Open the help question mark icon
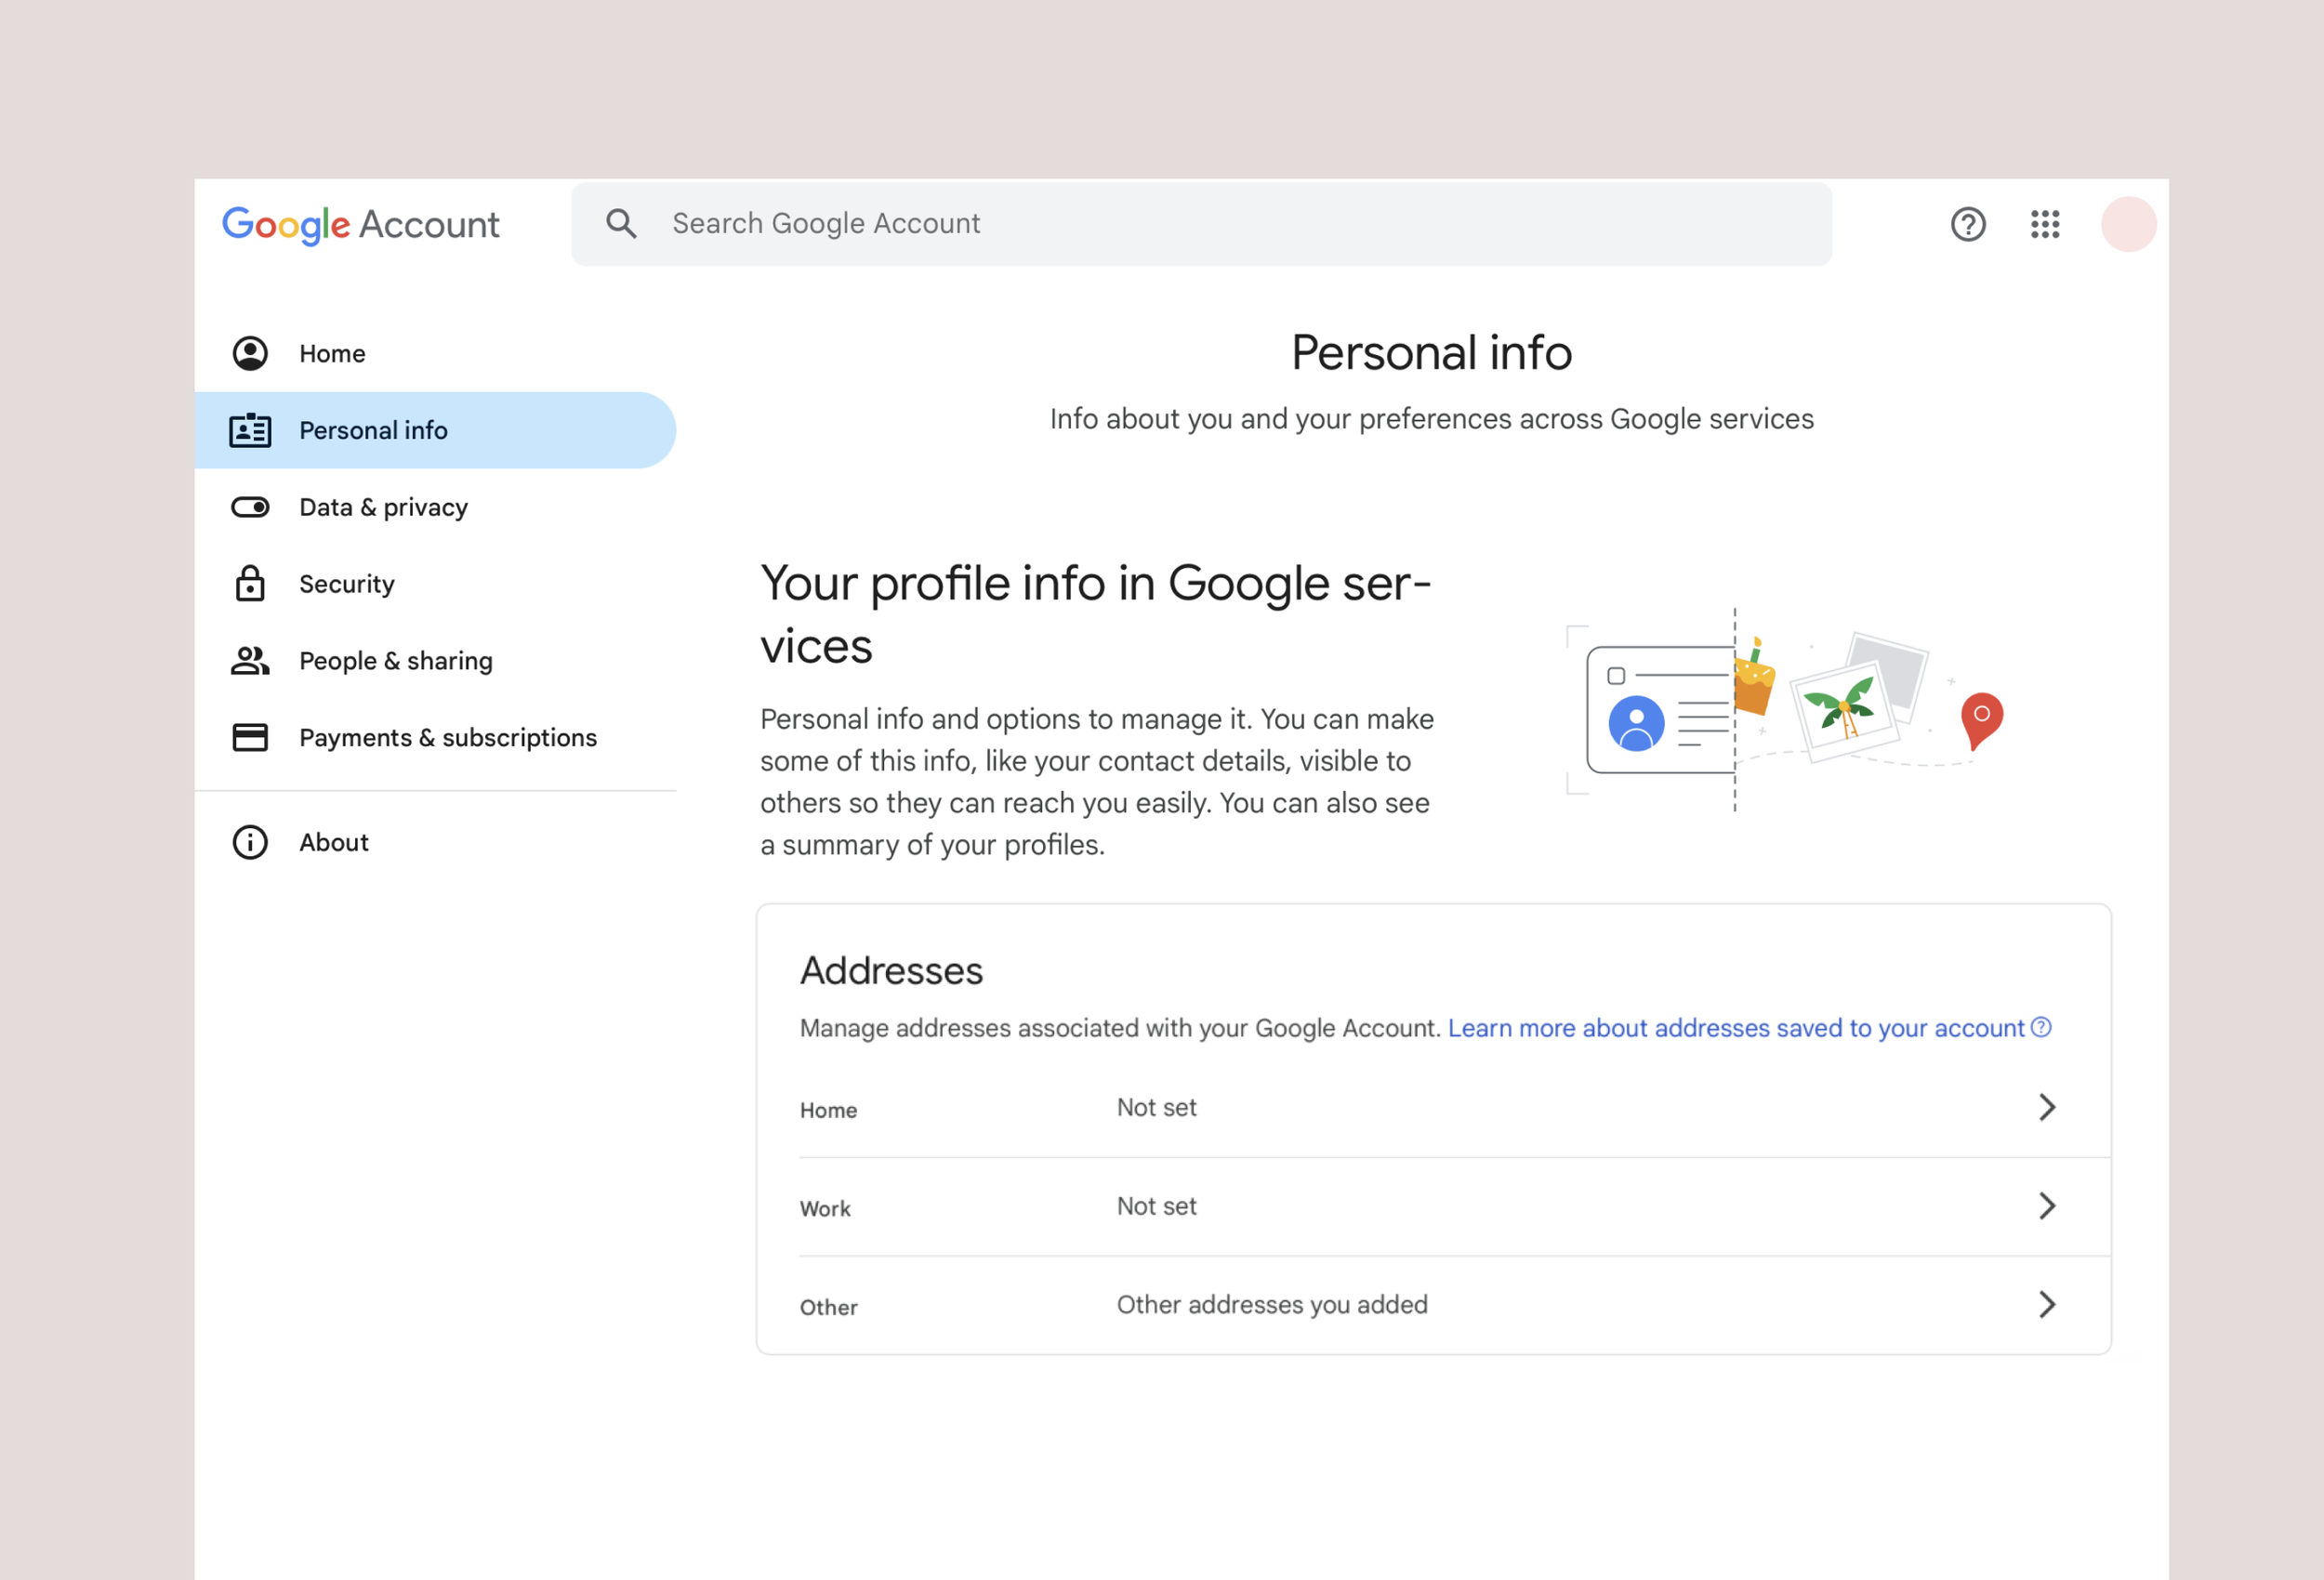2324x1580 pixels. click(x=1968, y=224)
